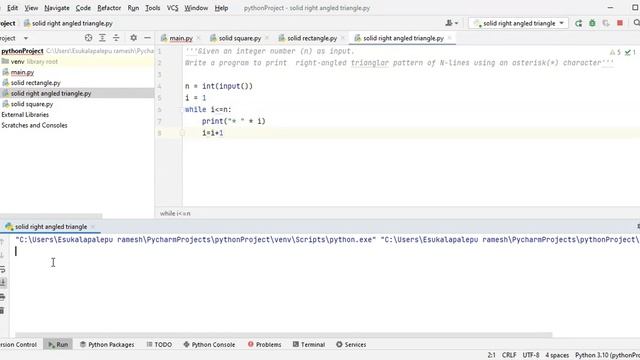Open the run configuration dropdown 'solid right angled triangle'
This screenshot has height=360, width=640.
tap(518, 23)
